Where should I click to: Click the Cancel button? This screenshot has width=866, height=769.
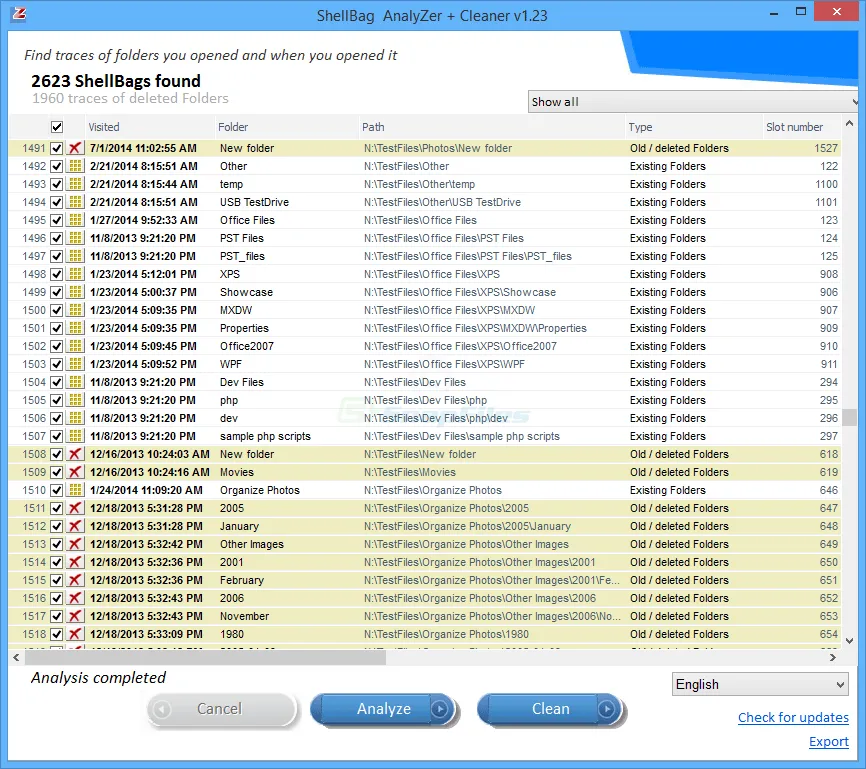click(221, 709)
